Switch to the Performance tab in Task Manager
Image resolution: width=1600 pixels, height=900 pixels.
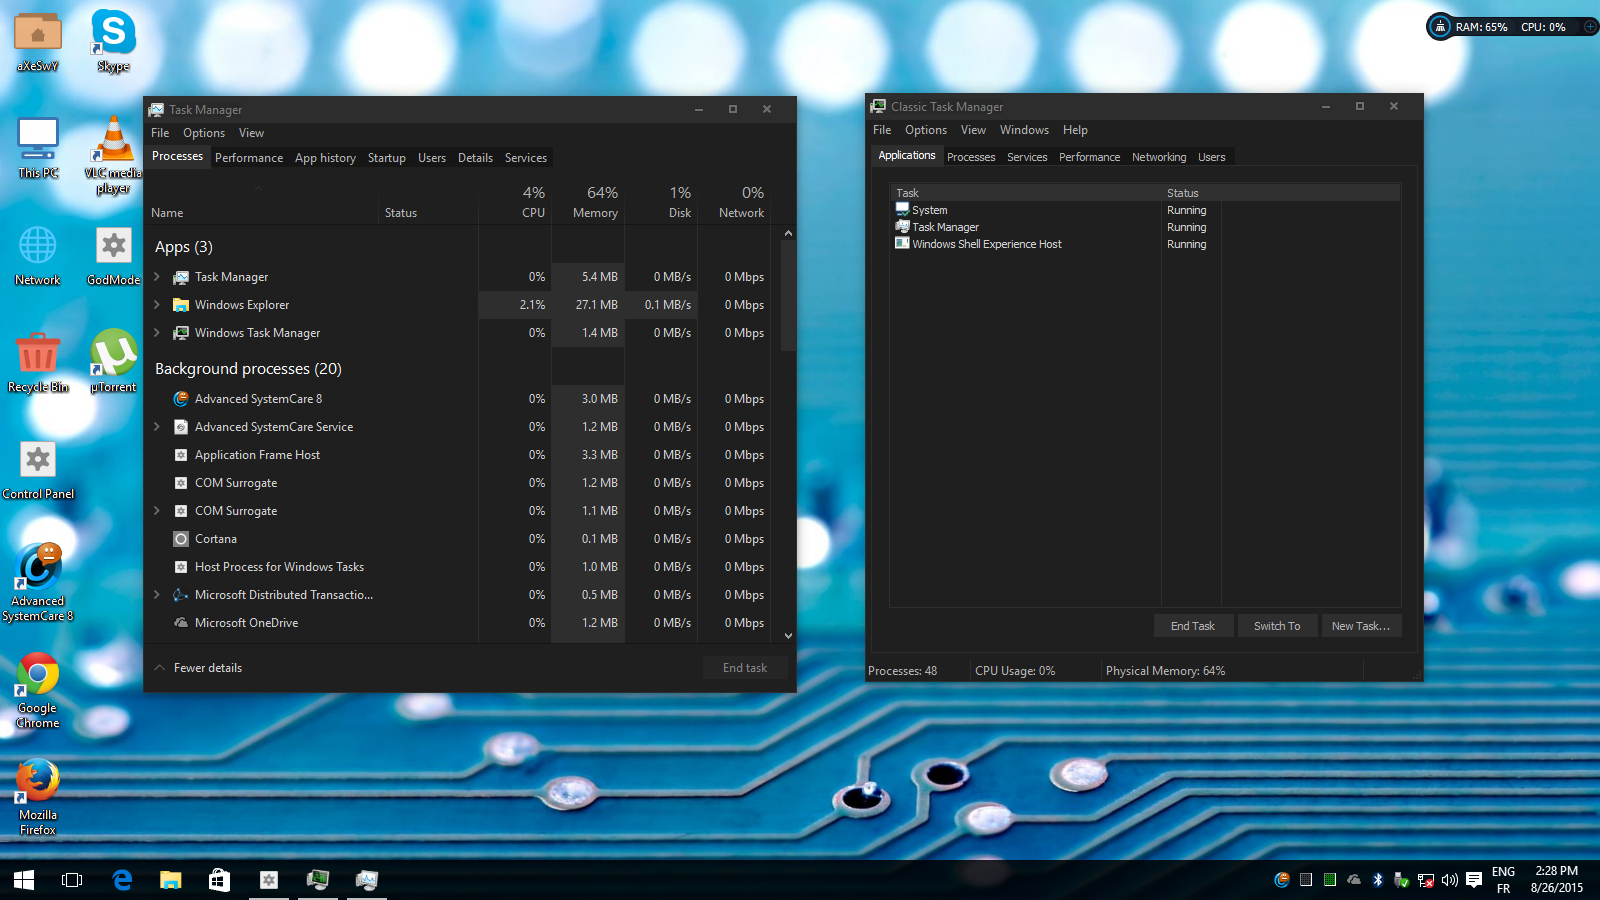pyautogui.click(x=248, y=158)
